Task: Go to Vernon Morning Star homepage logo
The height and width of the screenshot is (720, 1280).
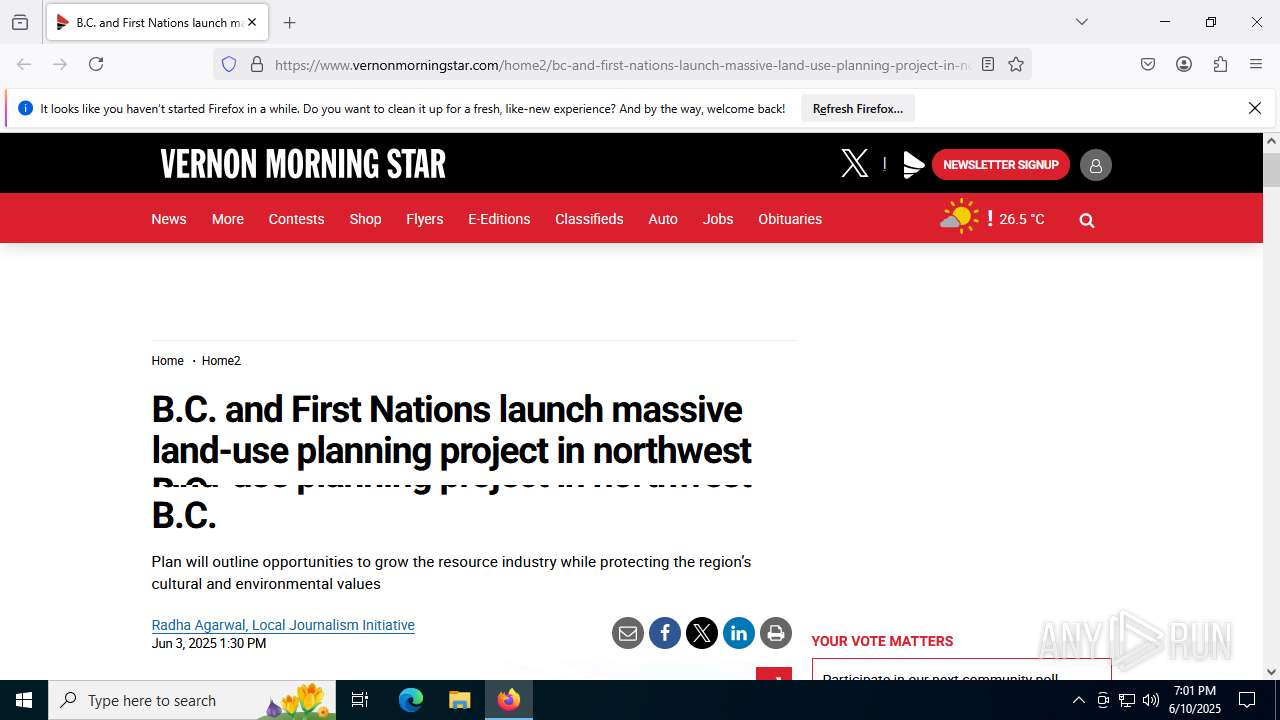Action: coord(303,164)
